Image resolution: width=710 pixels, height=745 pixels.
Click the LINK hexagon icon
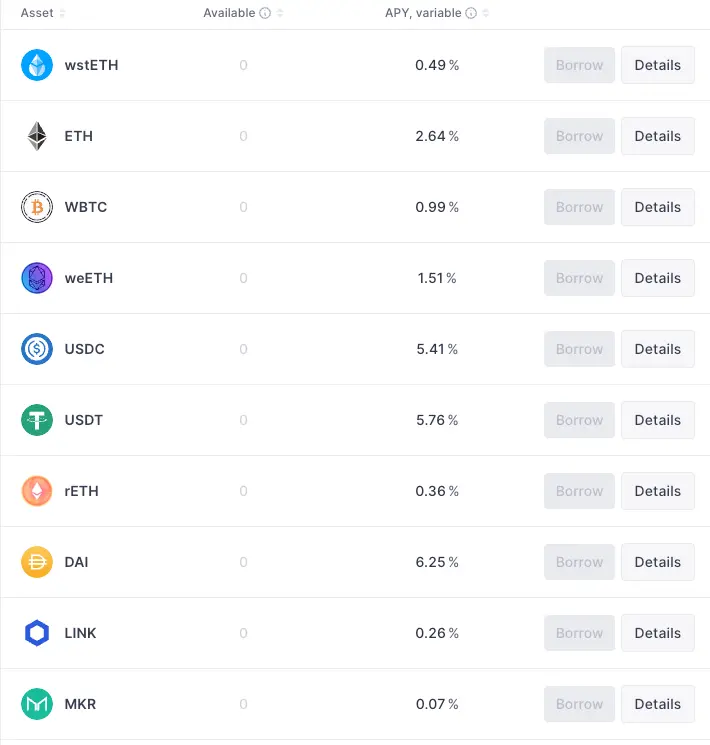(37, 633)
